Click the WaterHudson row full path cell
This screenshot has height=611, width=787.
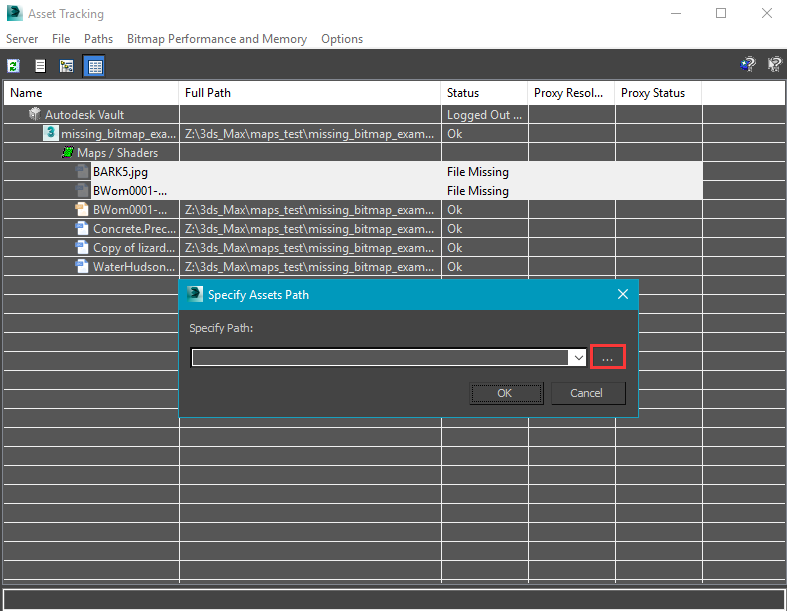pyautogui.click(x=310, y=267)
